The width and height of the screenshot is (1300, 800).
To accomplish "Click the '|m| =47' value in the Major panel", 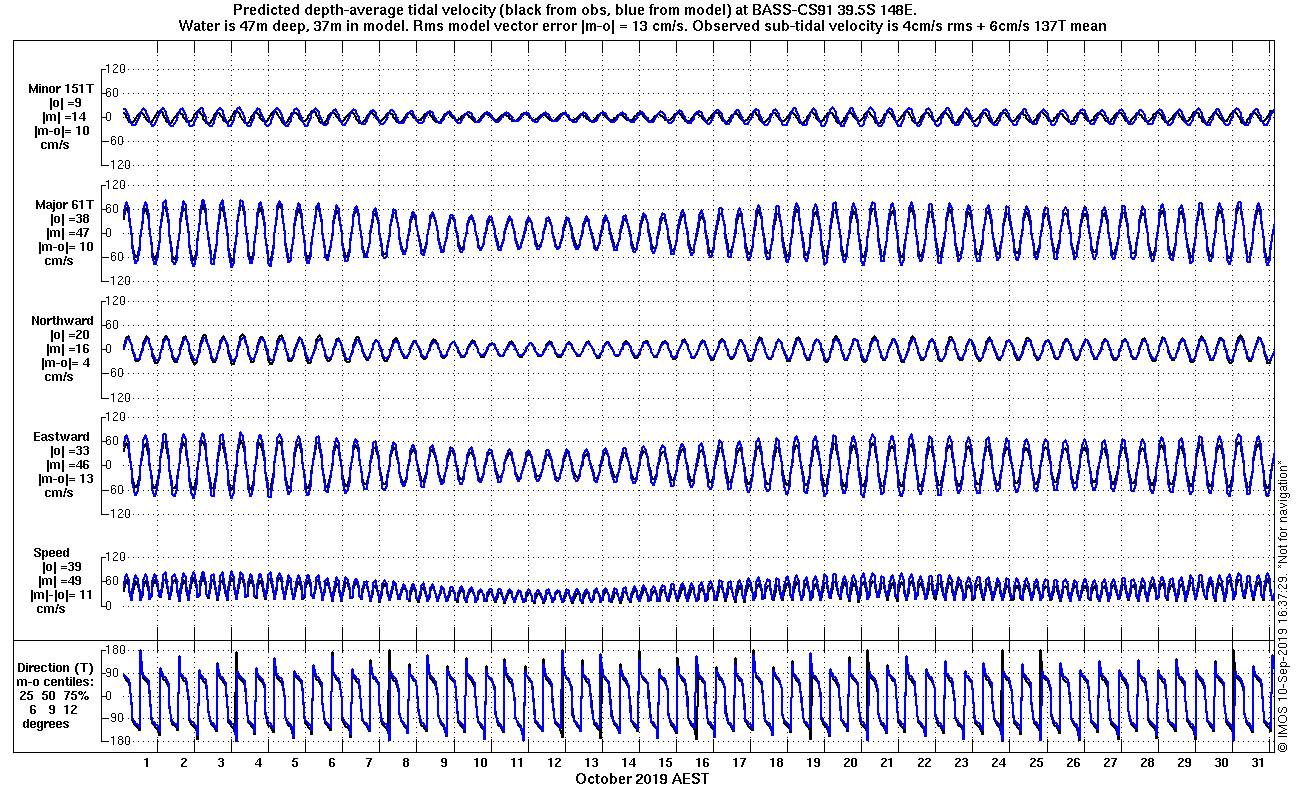I will (68, 233).
